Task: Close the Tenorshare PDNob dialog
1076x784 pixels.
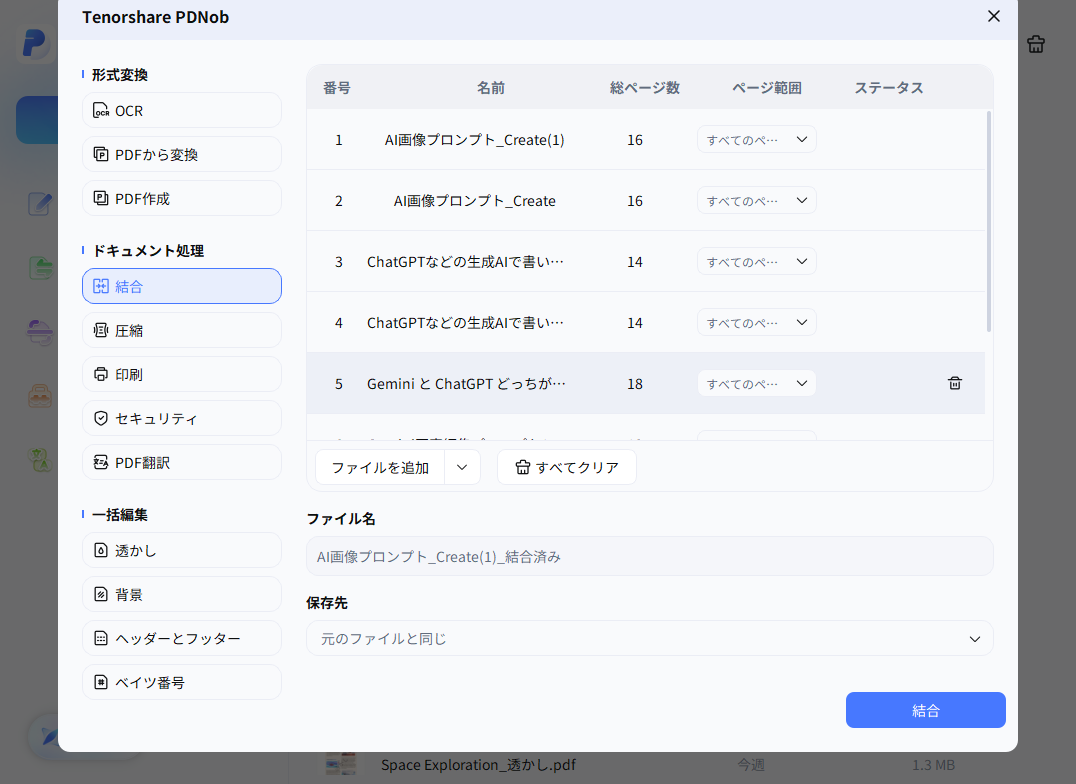Action: point(994,16)
